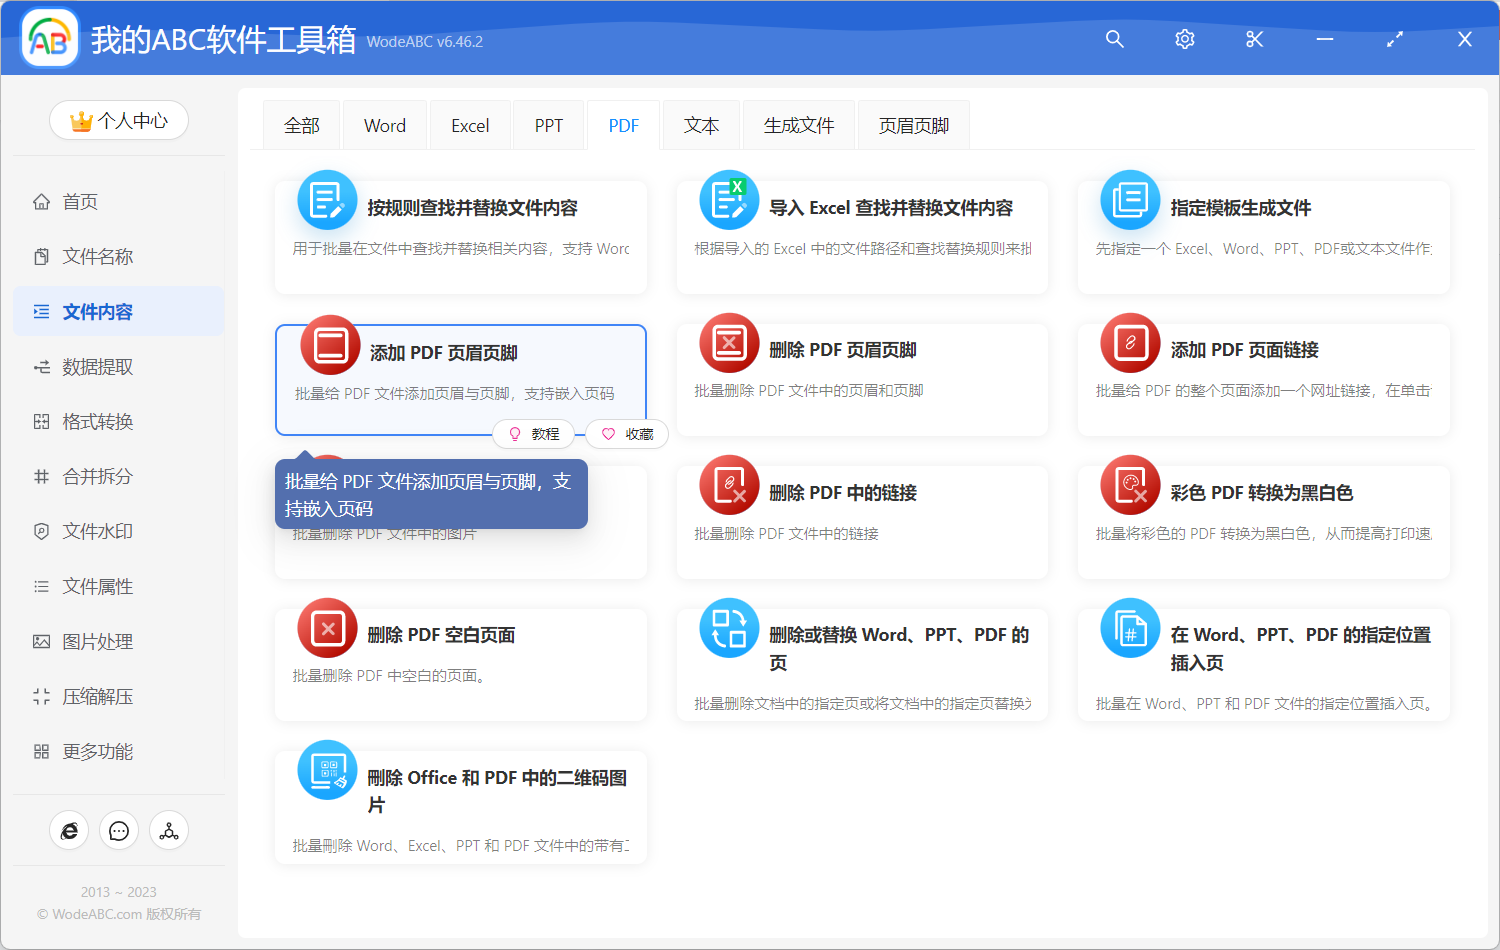1500x950 pixels.
Task: Select the 首页 home icon in sidebar
Action: pos(41,201)
